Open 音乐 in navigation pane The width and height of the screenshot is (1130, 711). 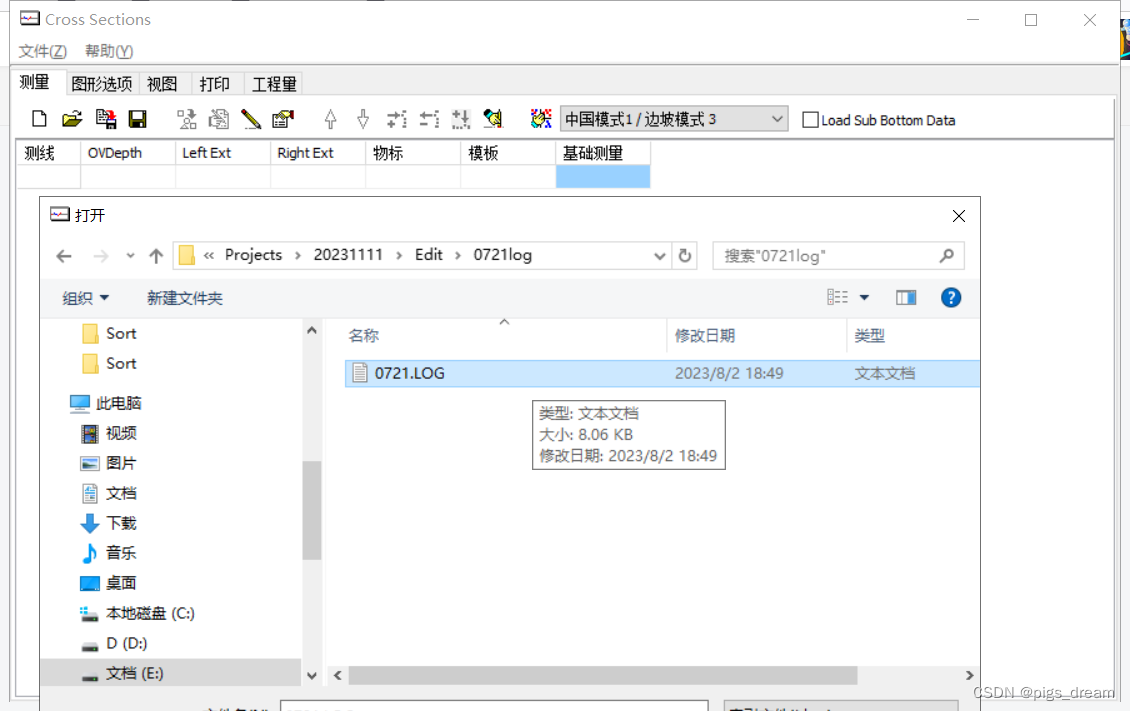(x=108, y=553)
